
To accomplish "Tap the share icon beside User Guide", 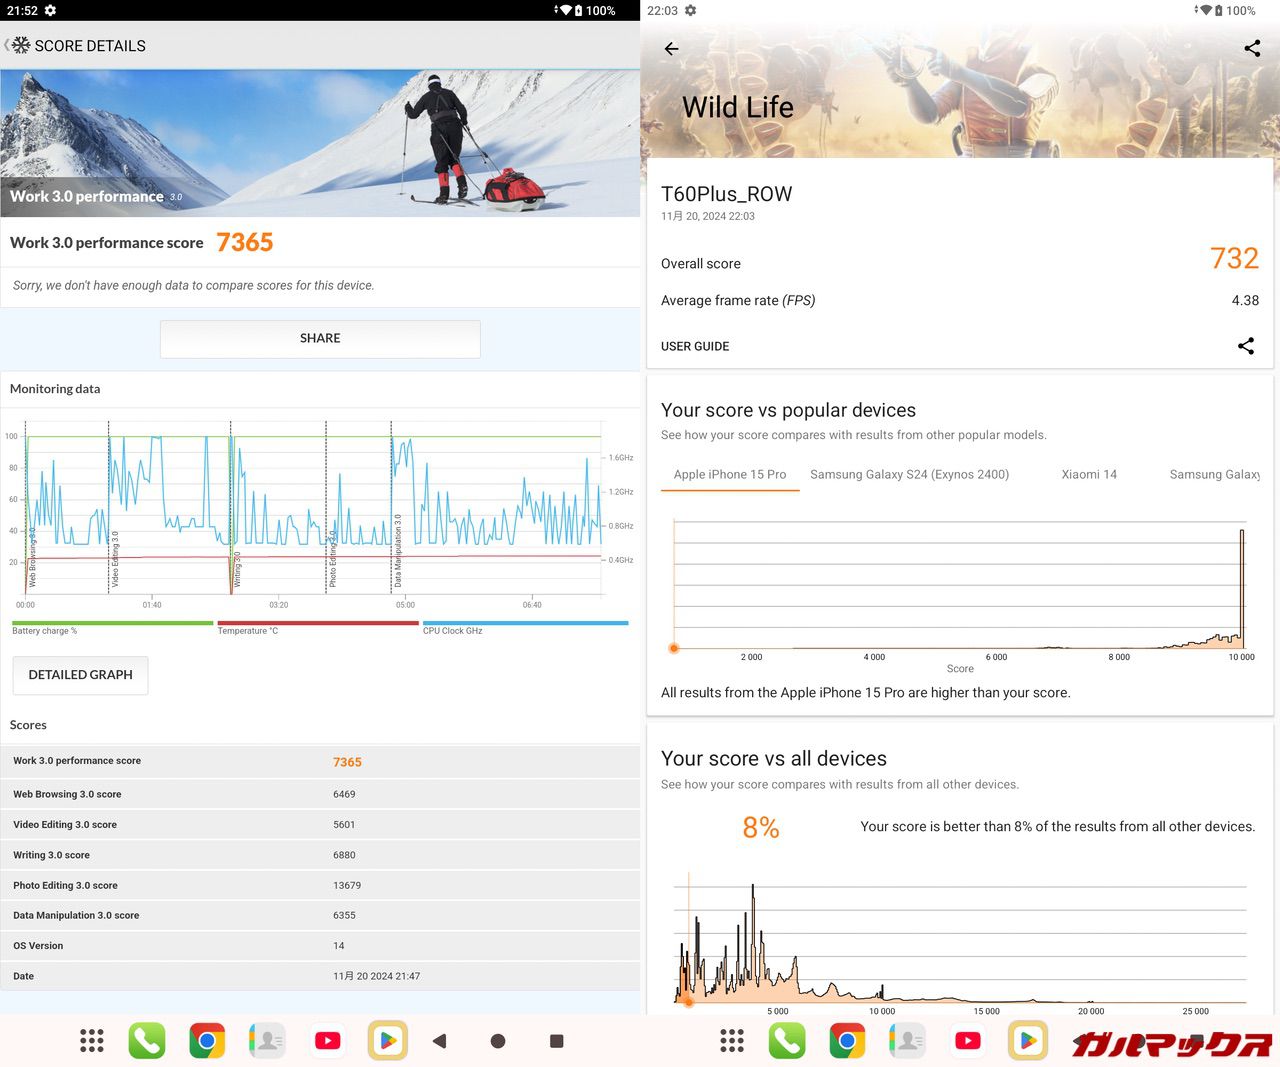I will pos(1246,346).
